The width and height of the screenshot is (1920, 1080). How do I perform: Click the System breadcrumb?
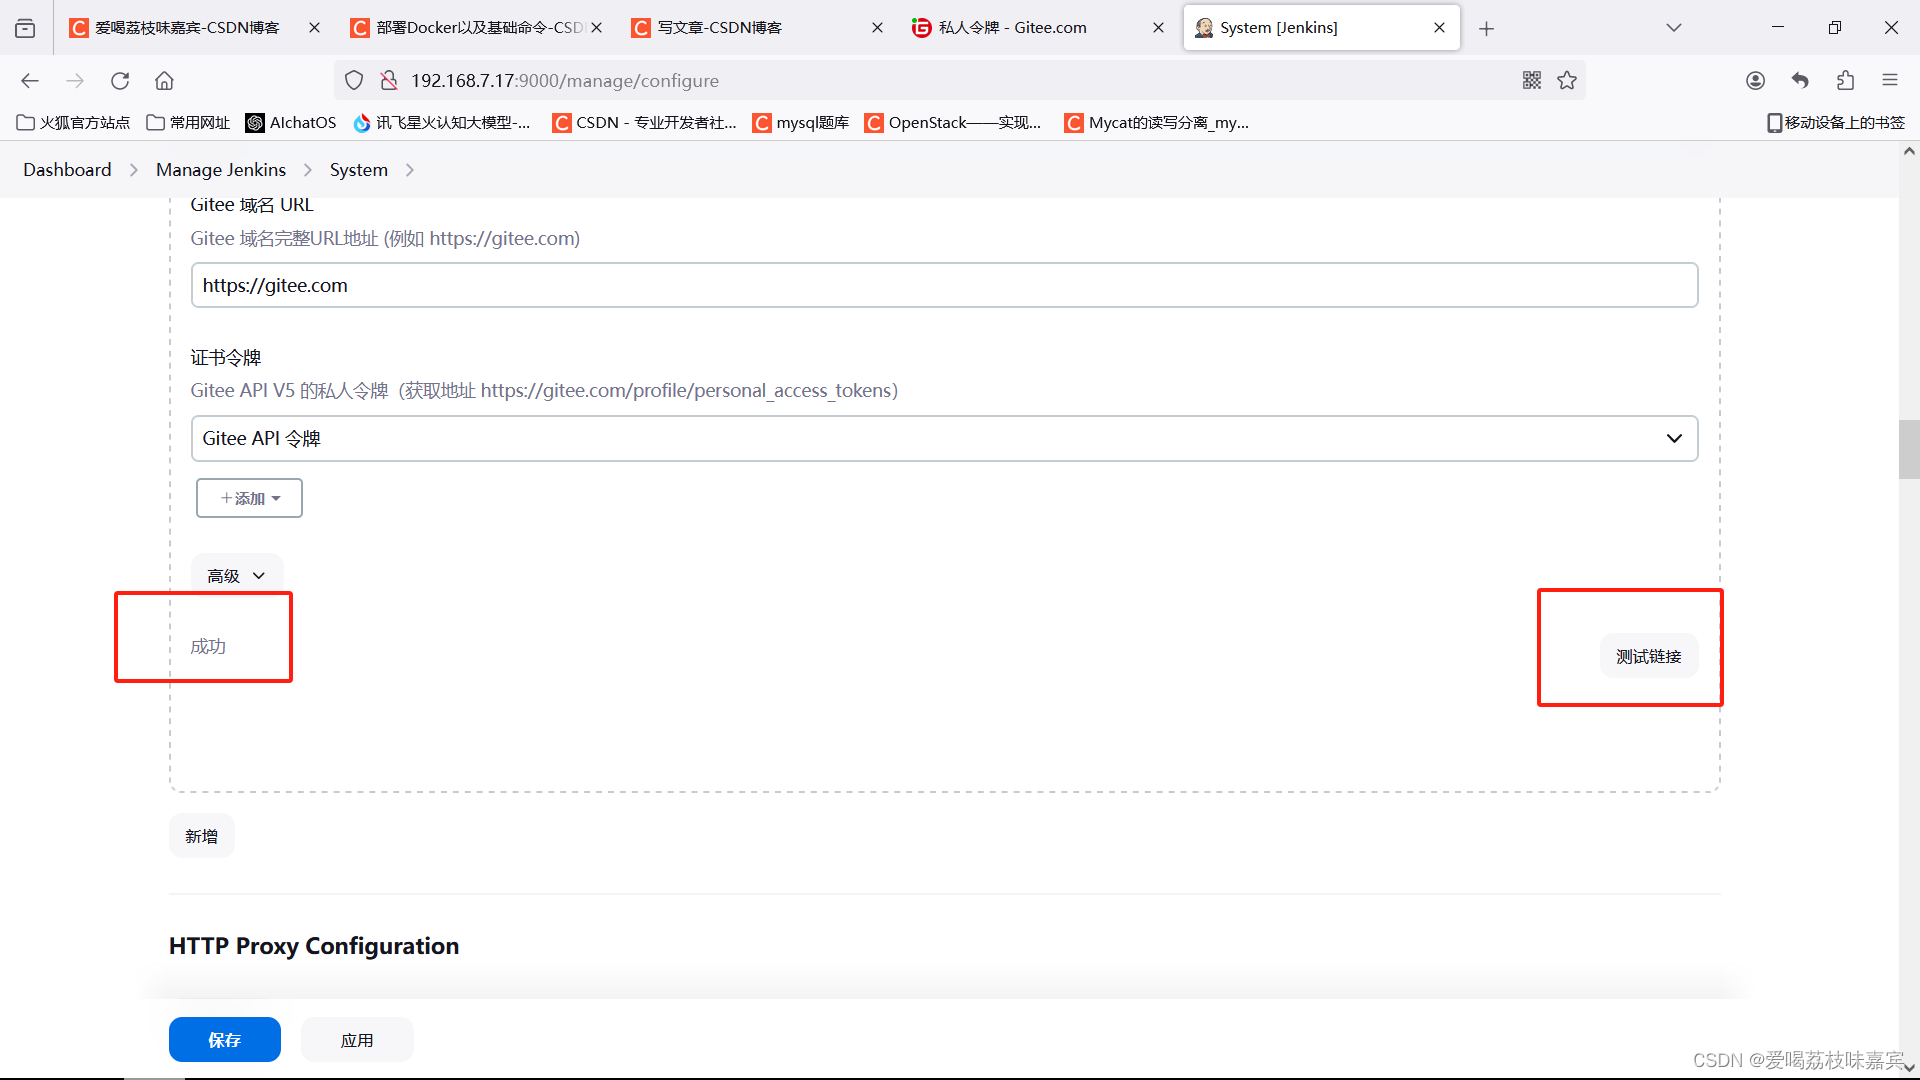click(x=359, y=170)
